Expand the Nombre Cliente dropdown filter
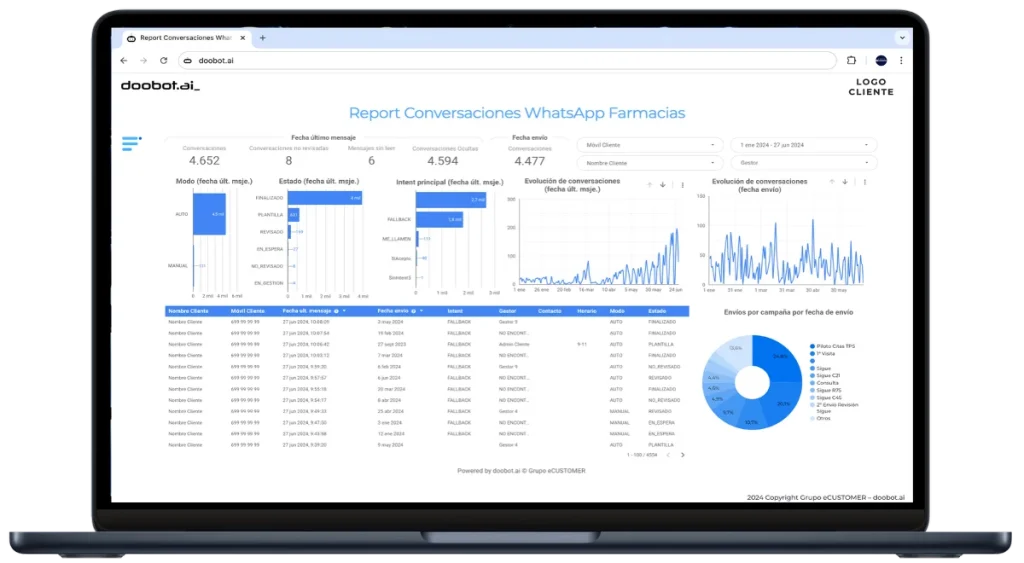Screen dimensions: 1024x563 pyautogui.click(x=649, y=163)
